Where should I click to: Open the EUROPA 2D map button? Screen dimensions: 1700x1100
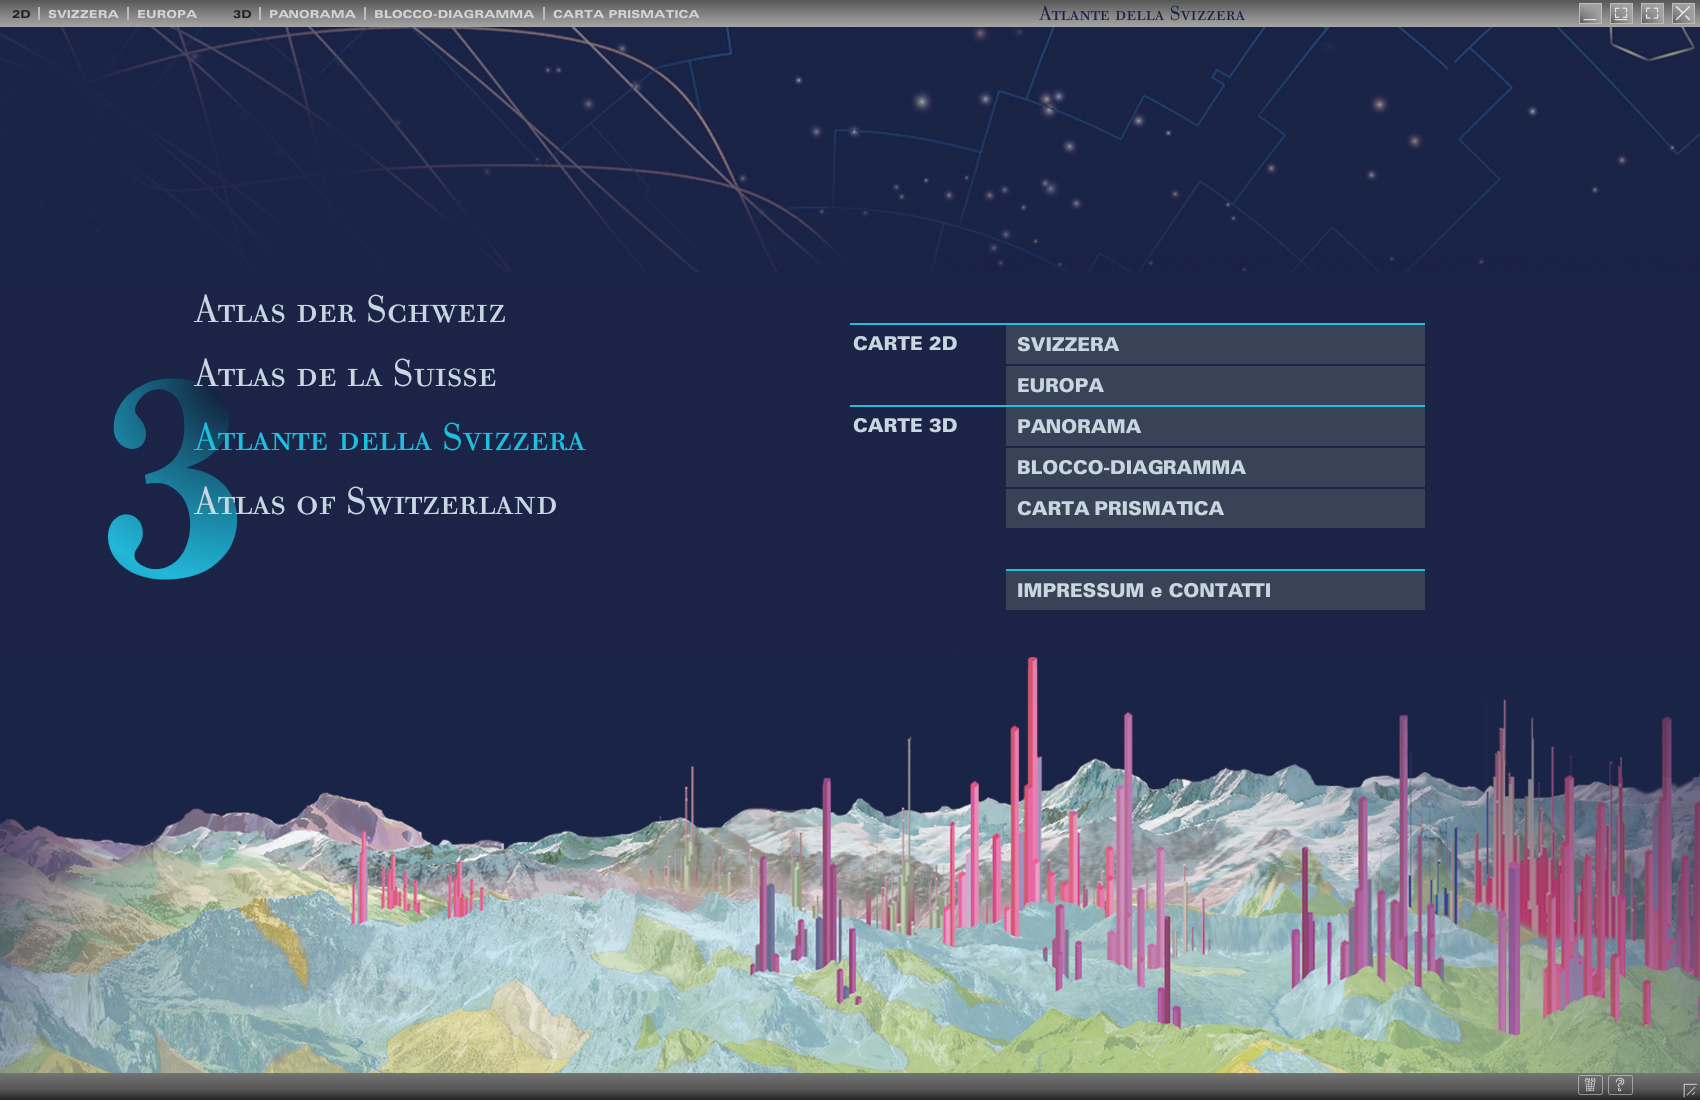1215,385
